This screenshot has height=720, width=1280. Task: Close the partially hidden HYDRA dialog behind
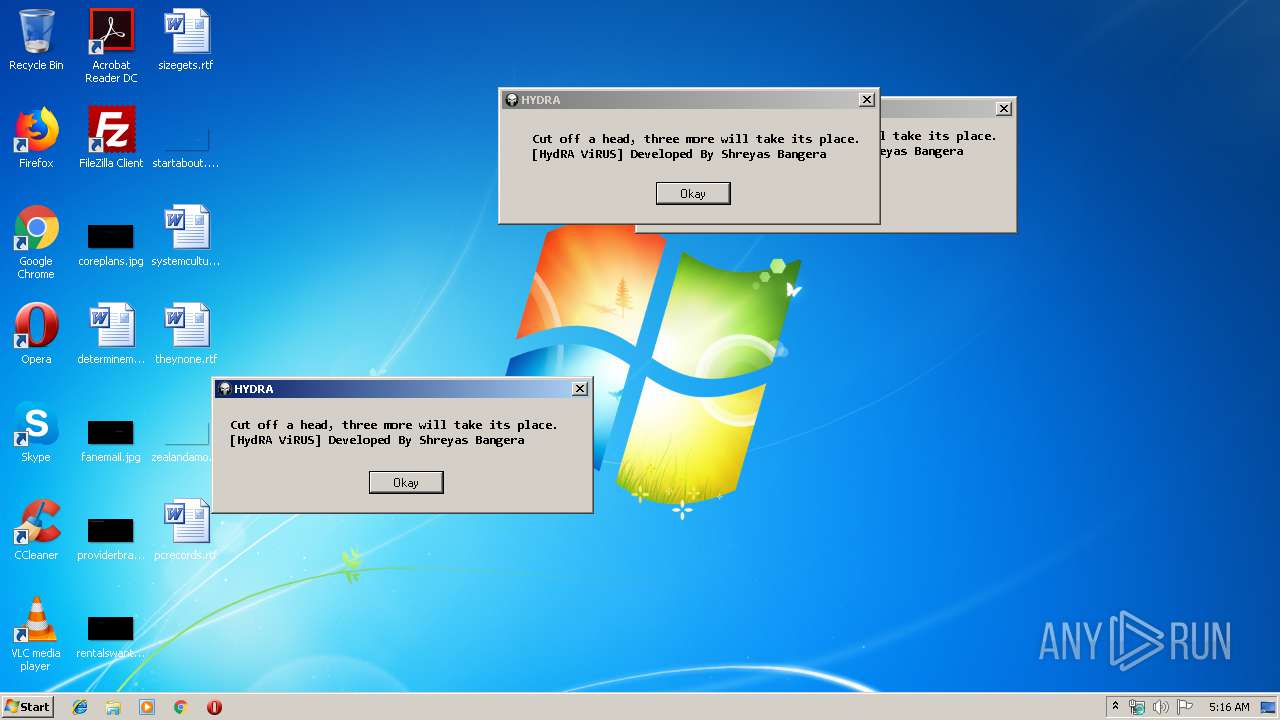(x=1004, y=108)
